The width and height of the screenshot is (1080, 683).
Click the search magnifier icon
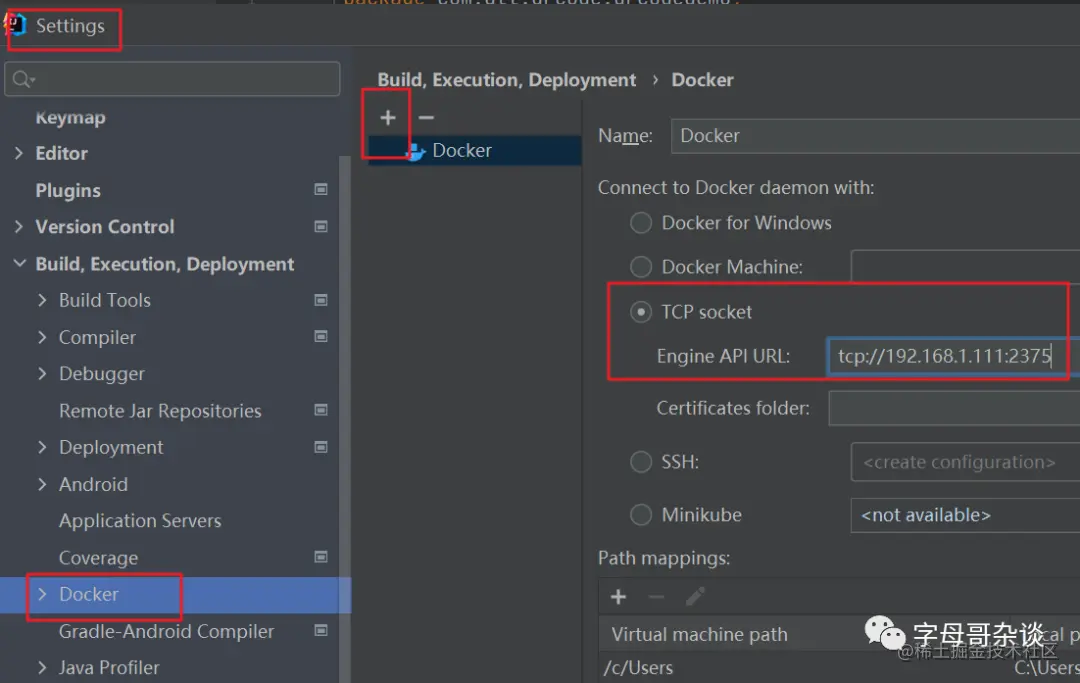coord(22,79)
